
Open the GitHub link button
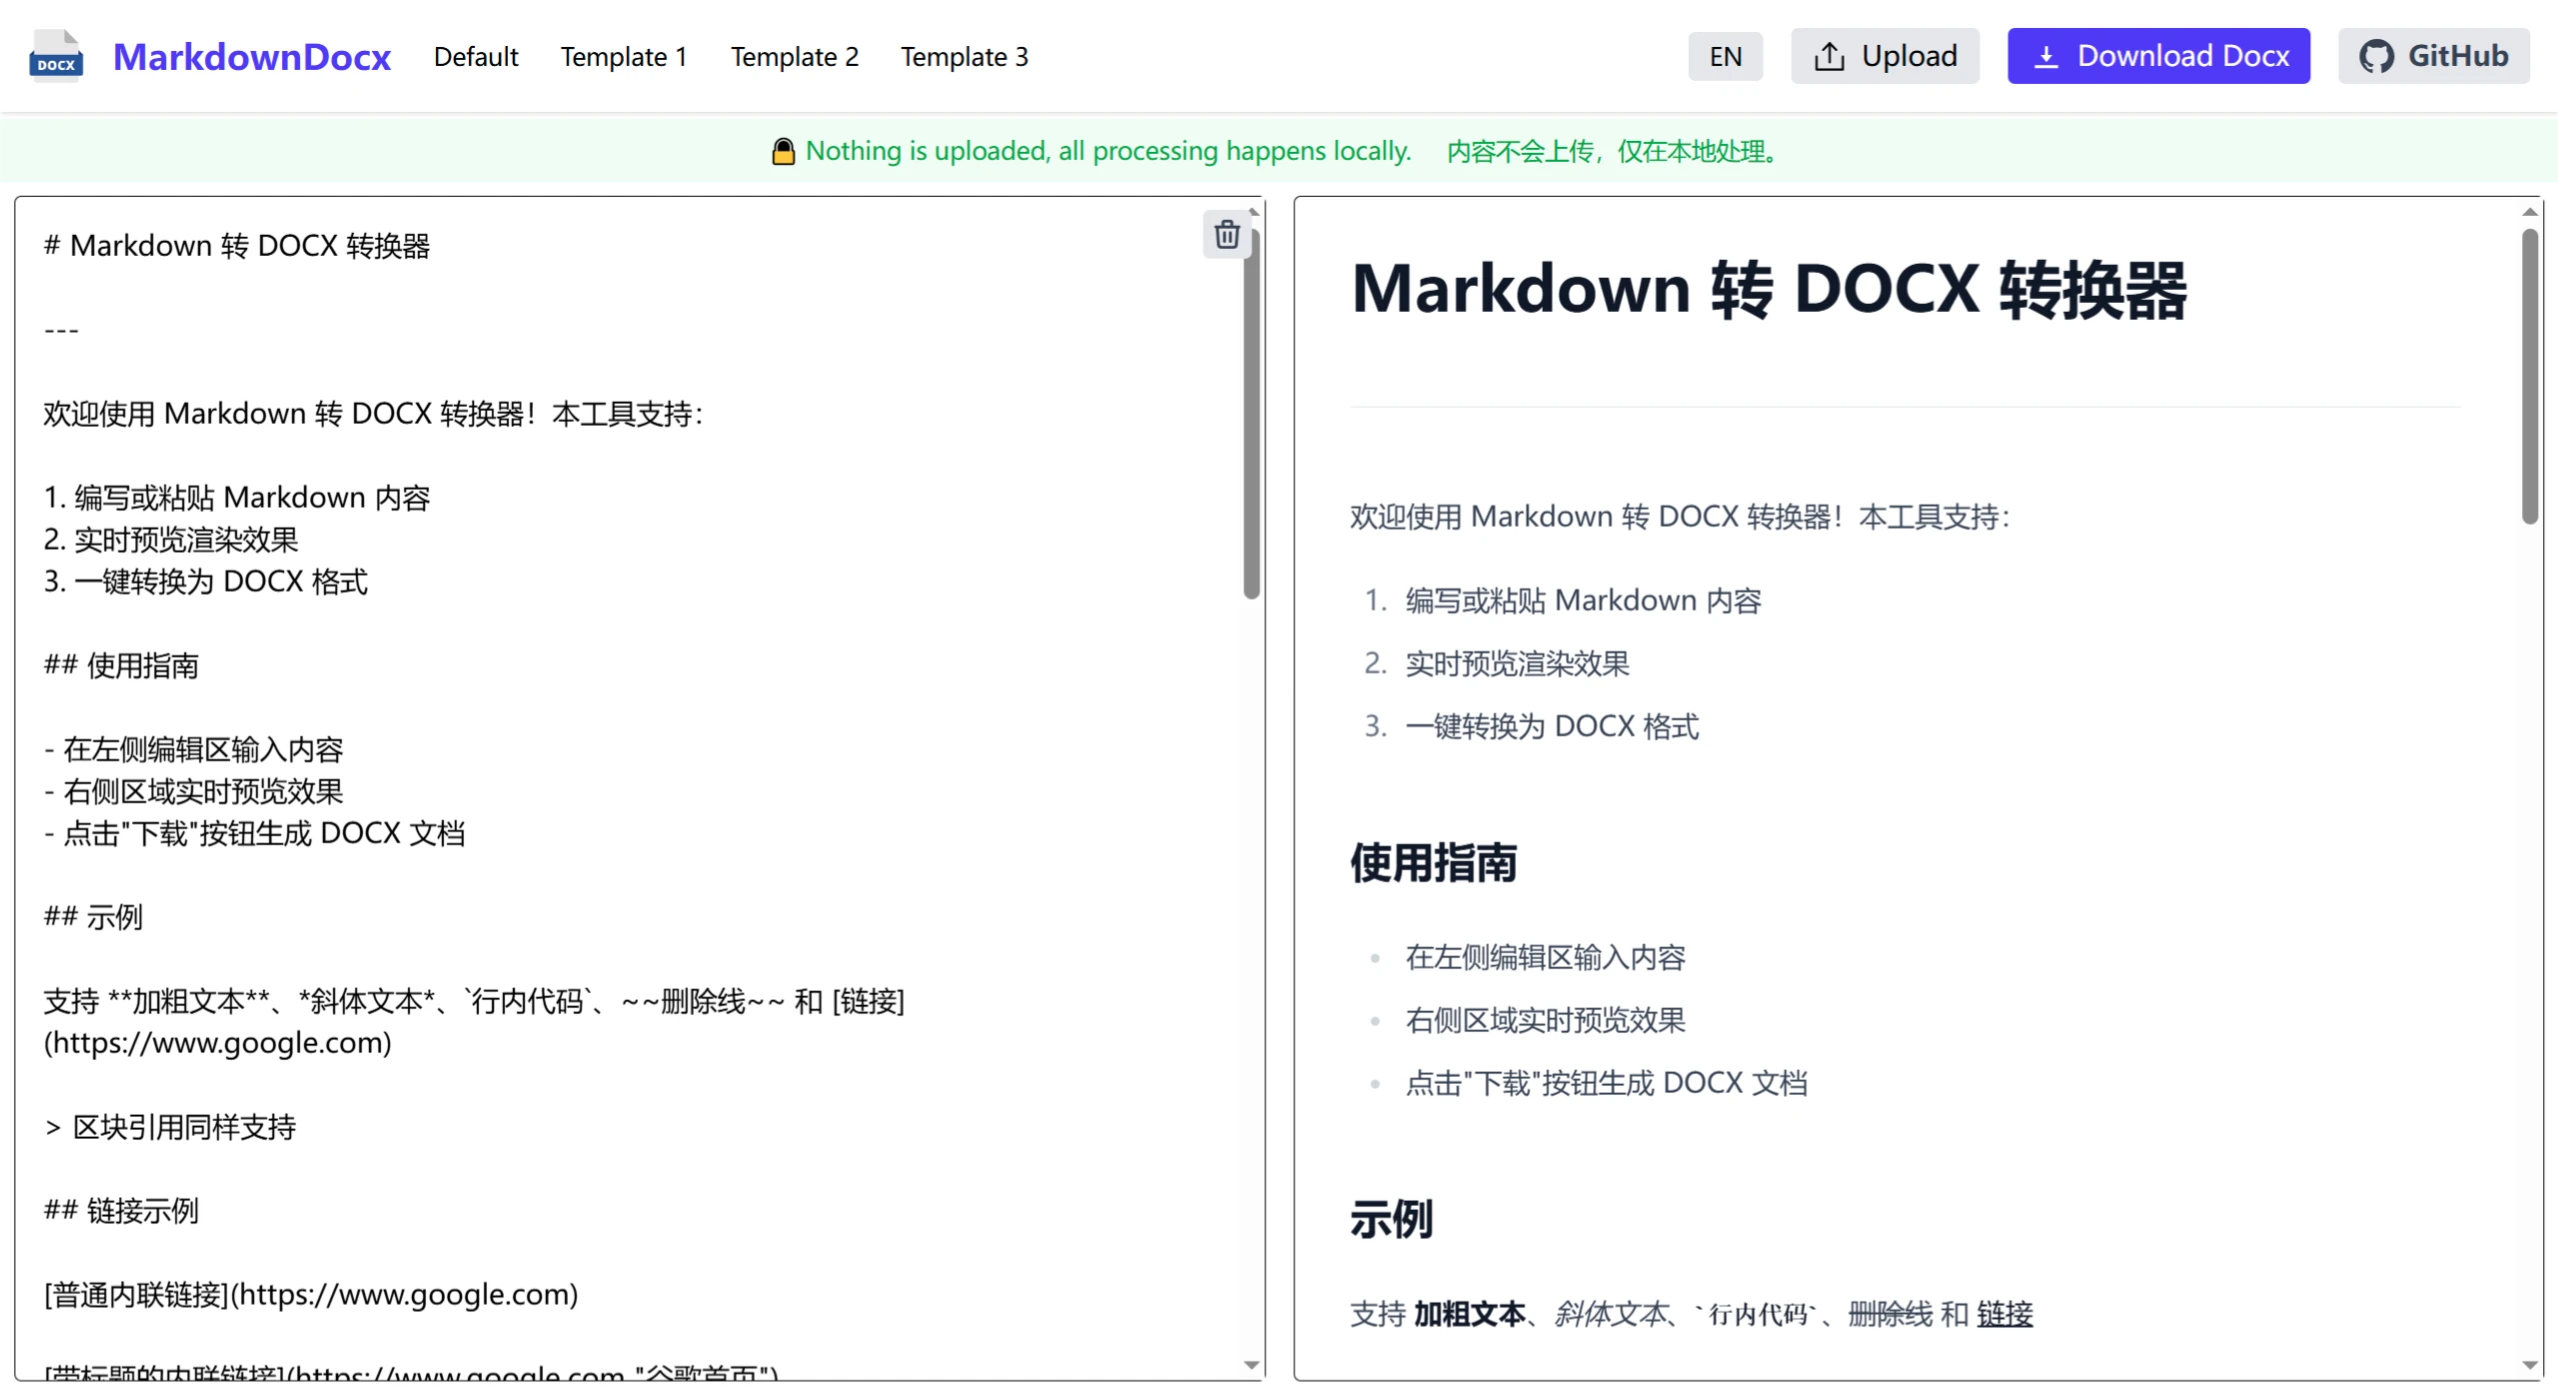[2433, 56]
